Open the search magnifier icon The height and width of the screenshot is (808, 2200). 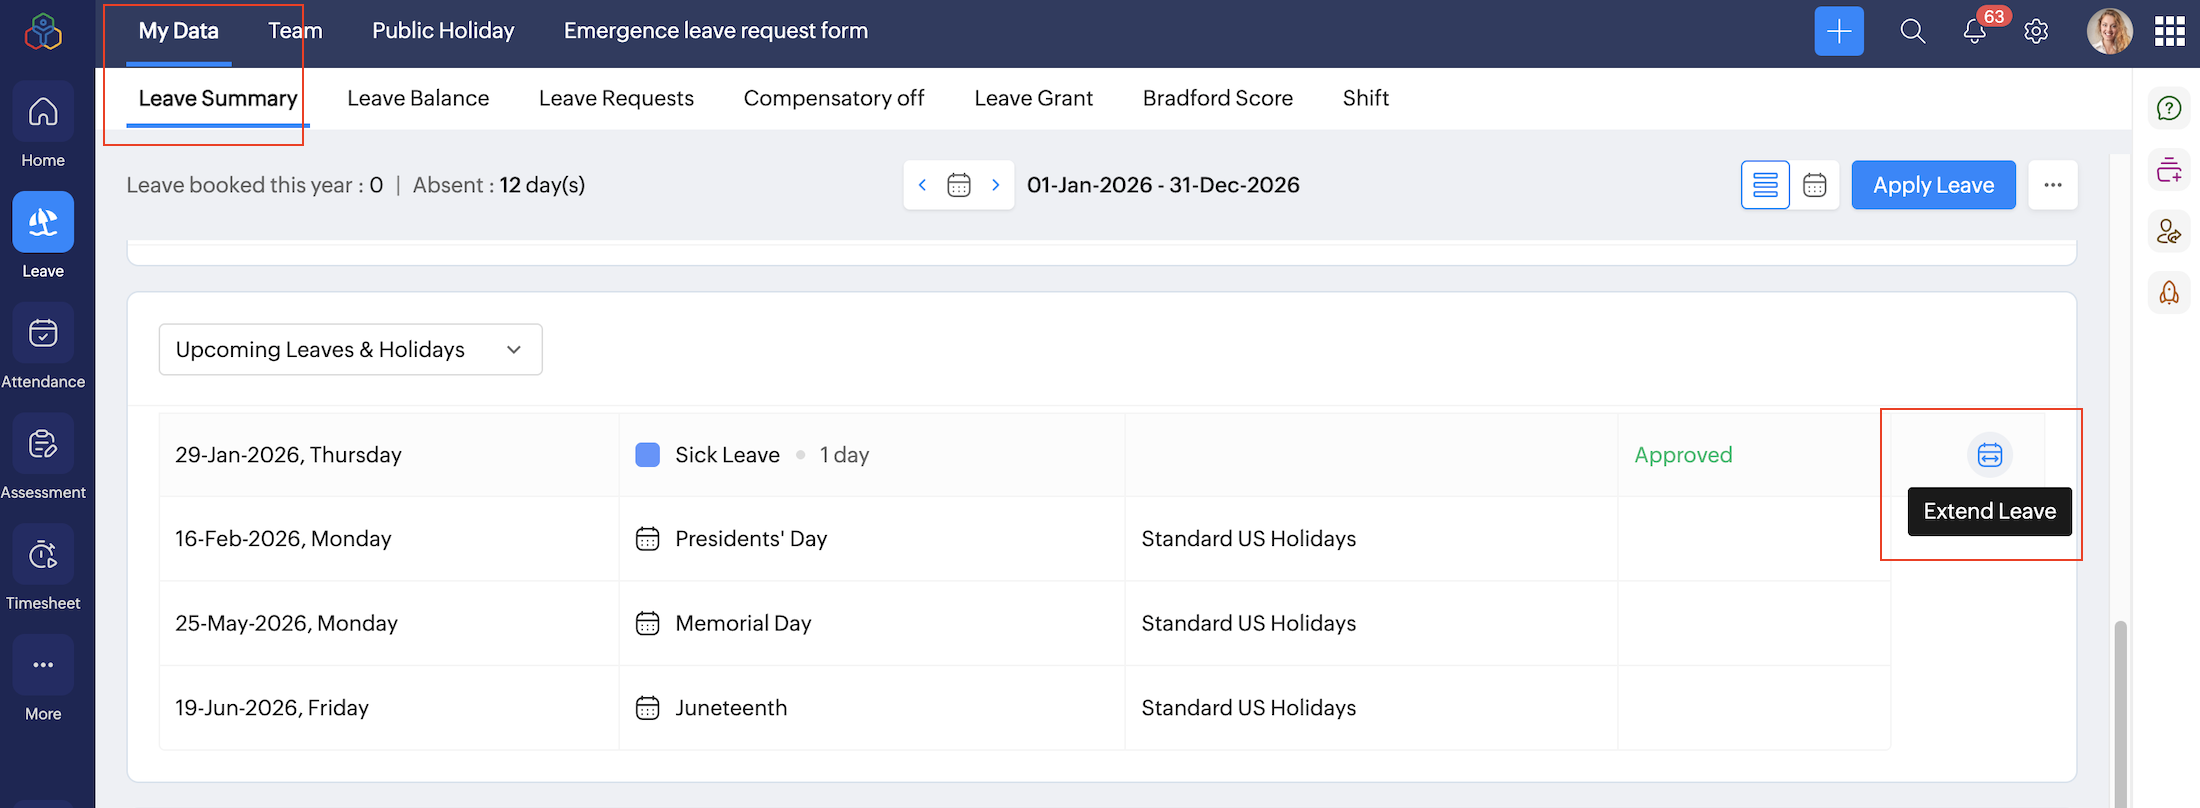(1912, 31)
